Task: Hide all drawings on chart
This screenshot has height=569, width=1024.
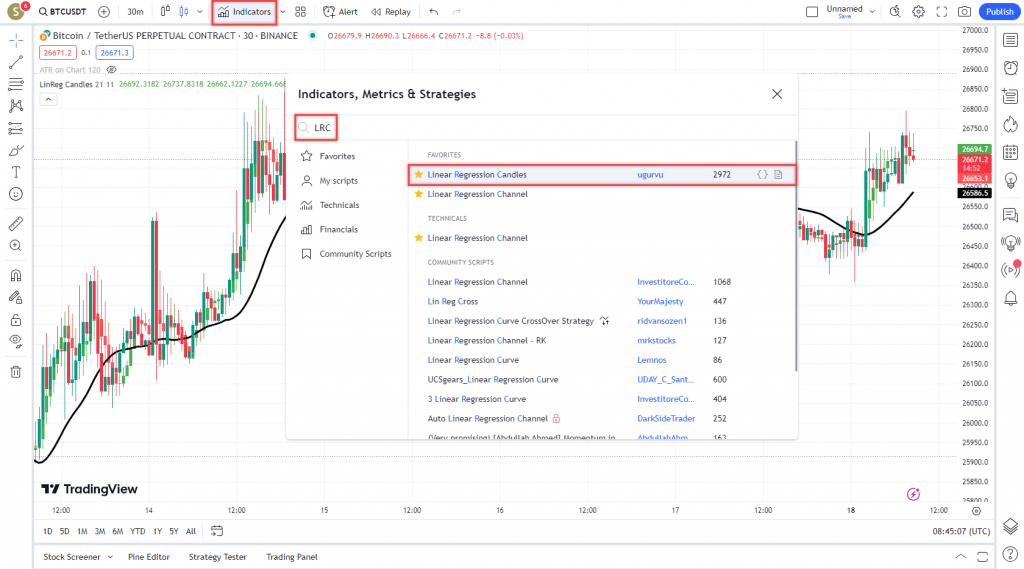Action: coord(16,342)
